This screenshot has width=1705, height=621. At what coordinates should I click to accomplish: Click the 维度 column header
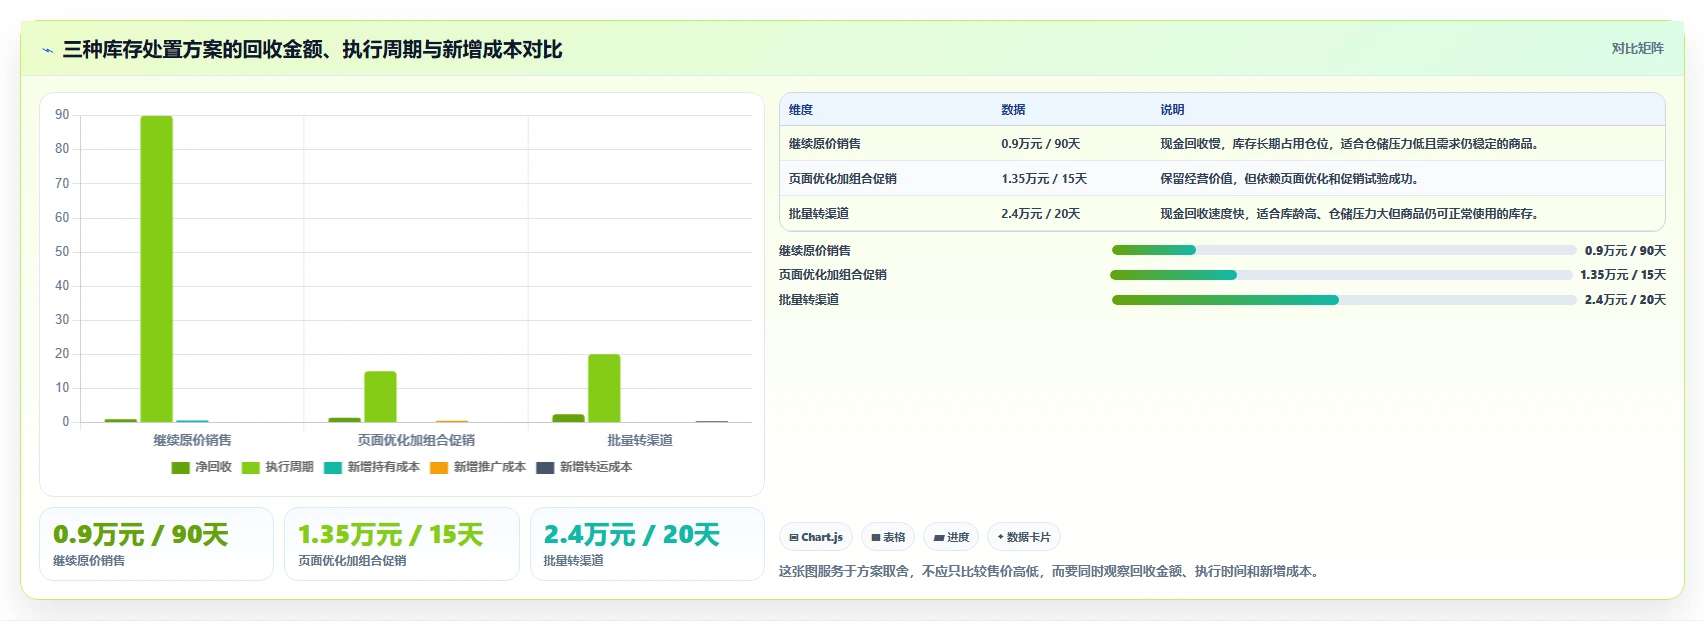[801, 110]
